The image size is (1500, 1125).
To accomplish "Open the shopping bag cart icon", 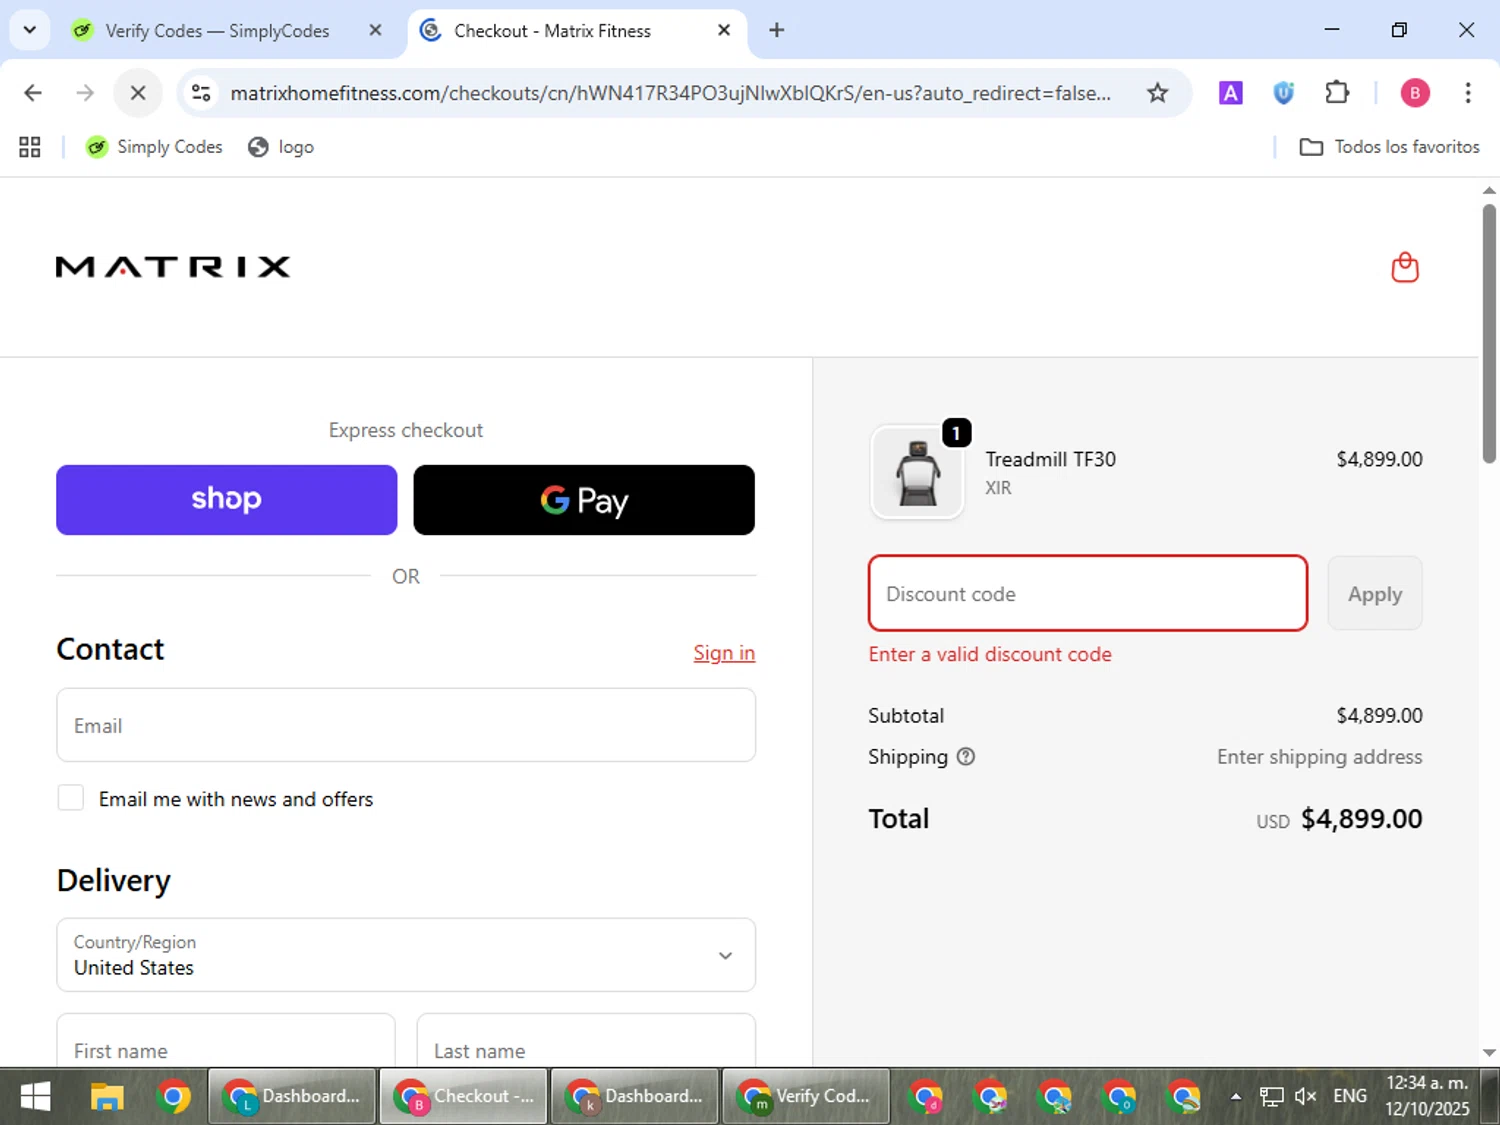I will (x=1405, y=267).
